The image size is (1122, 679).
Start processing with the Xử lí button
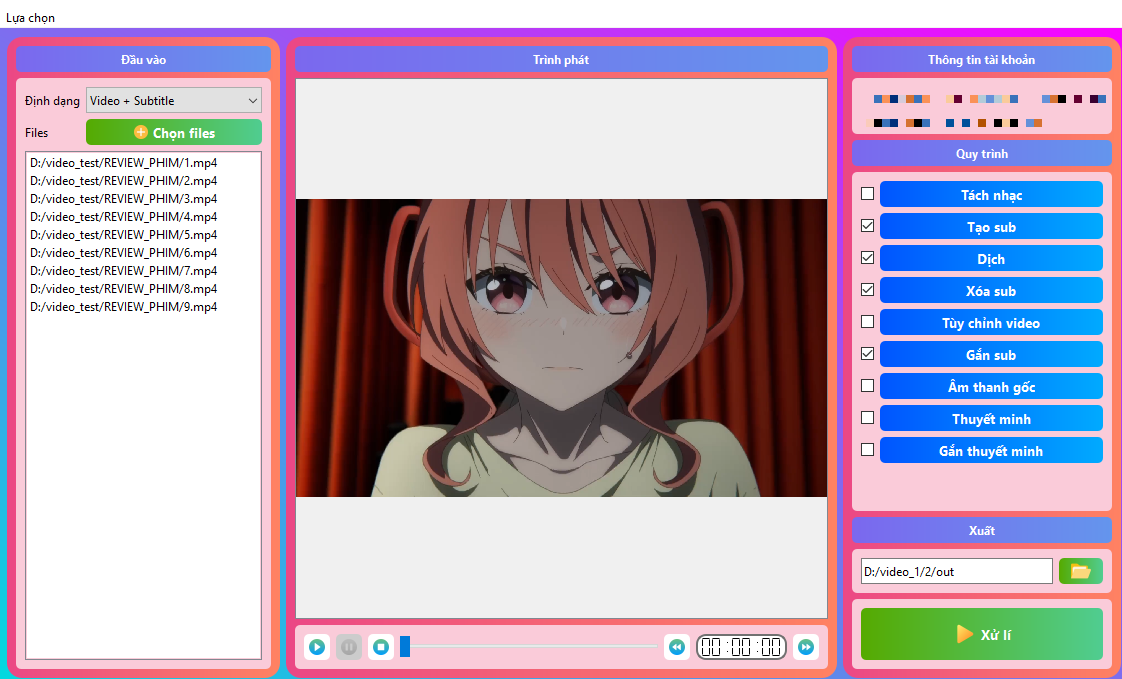tap(981, 634)
